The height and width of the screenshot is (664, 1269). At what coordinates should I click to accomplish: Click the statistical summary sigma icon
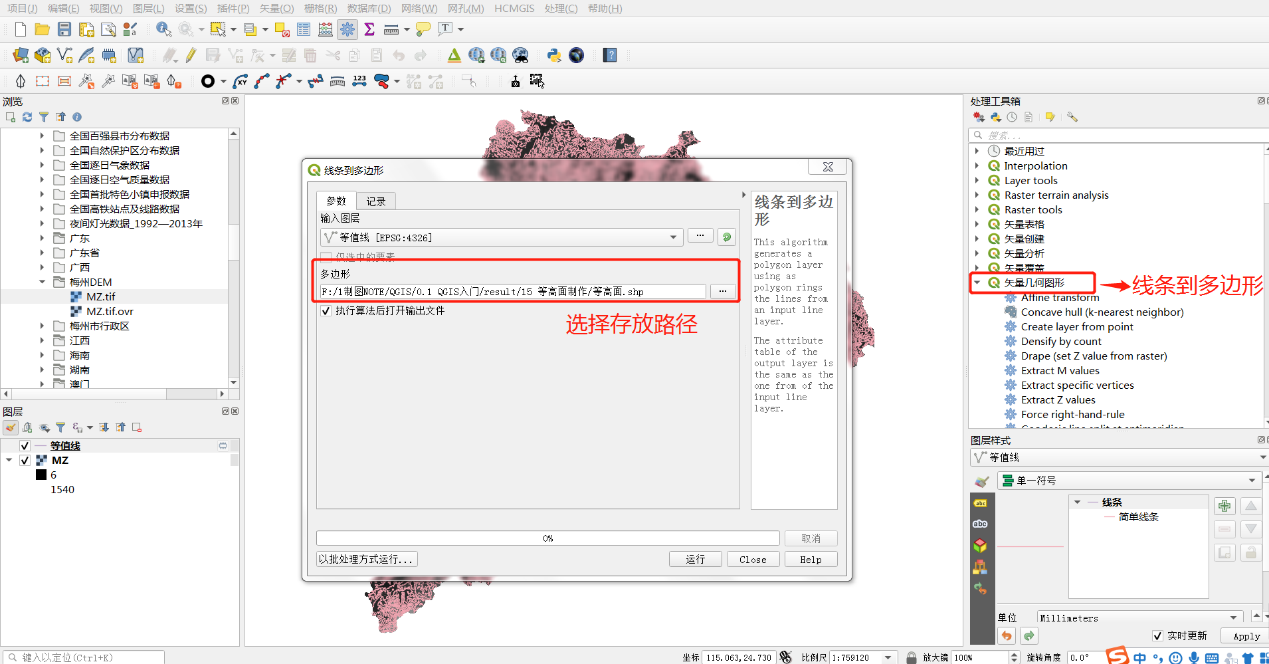point(369,30)
